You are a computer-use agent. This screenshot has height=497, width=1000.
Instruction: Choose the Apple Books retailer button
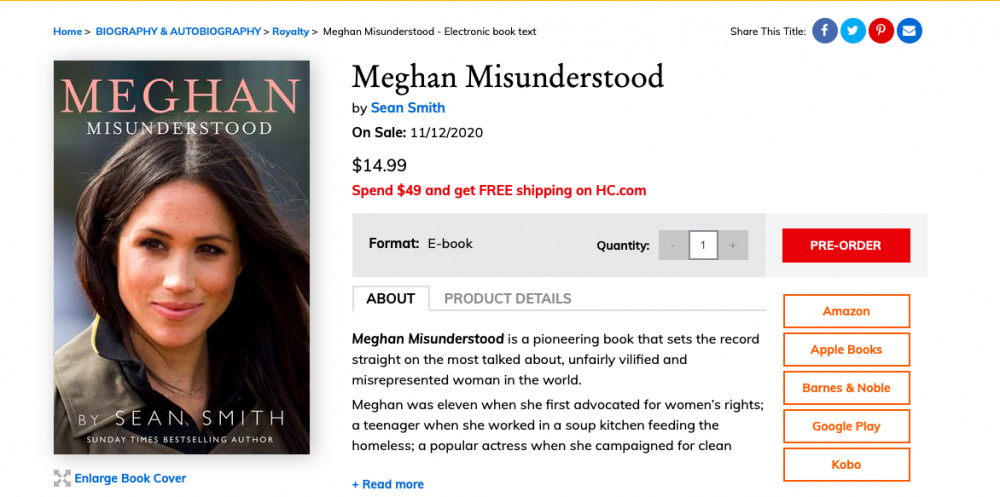click(x=846, y=350)
